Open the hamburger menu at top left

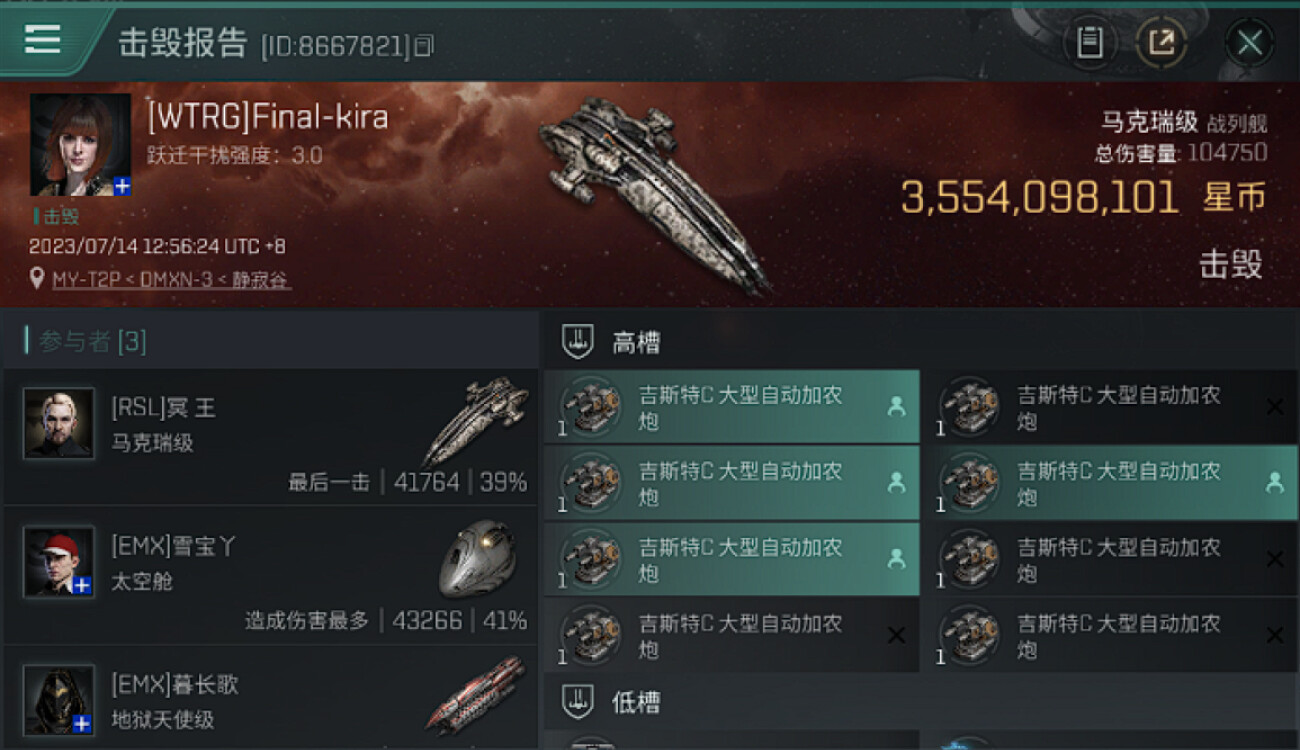43,39
